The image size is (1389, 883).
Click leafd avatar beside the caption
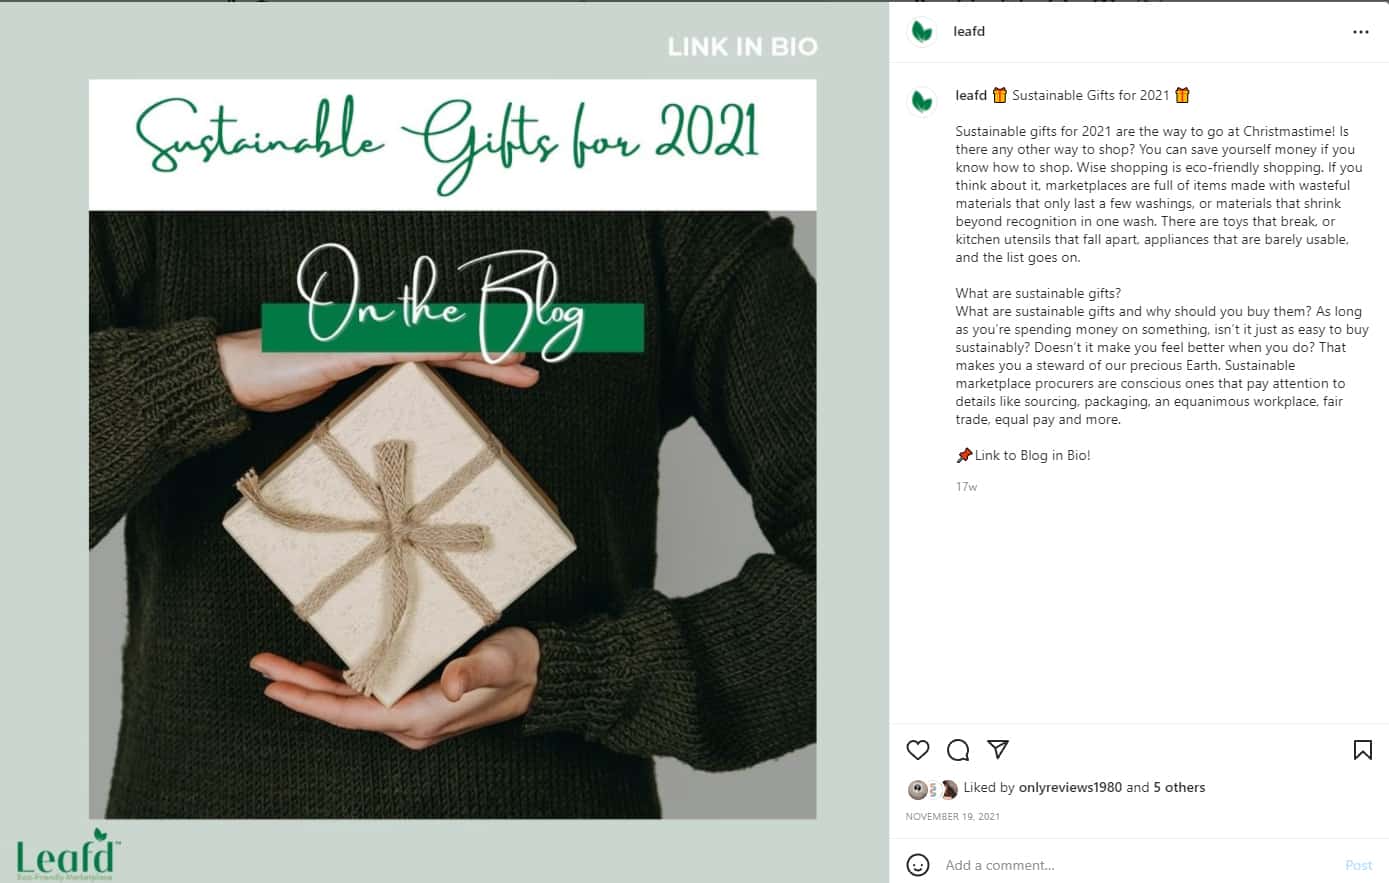[x=922, y=101]
